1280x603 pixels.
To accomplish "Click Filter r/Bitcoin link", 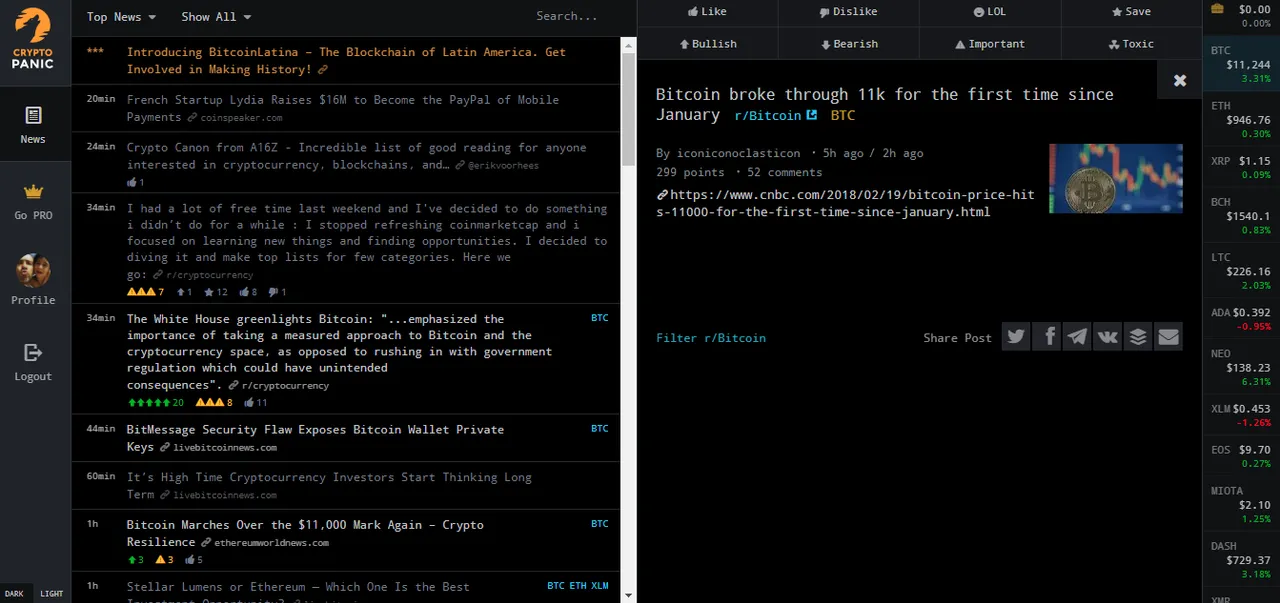I will pos(711,338).
